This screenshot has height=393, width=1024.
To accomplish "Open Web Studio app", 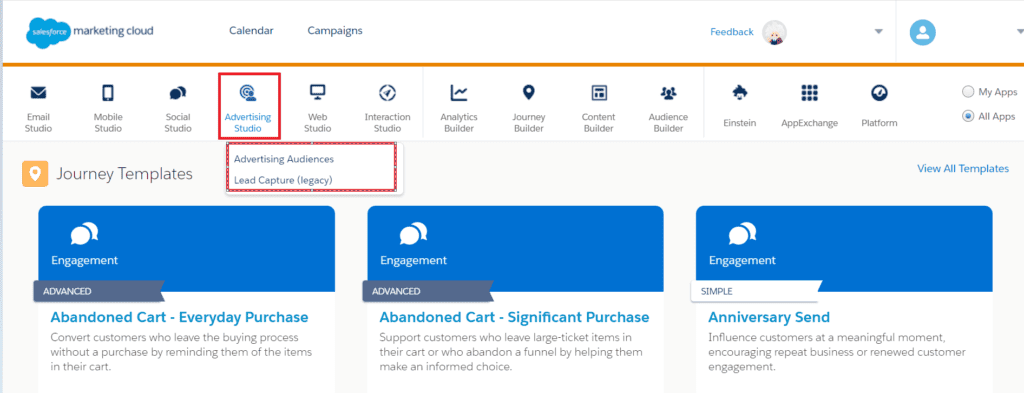I will point(317,108).
